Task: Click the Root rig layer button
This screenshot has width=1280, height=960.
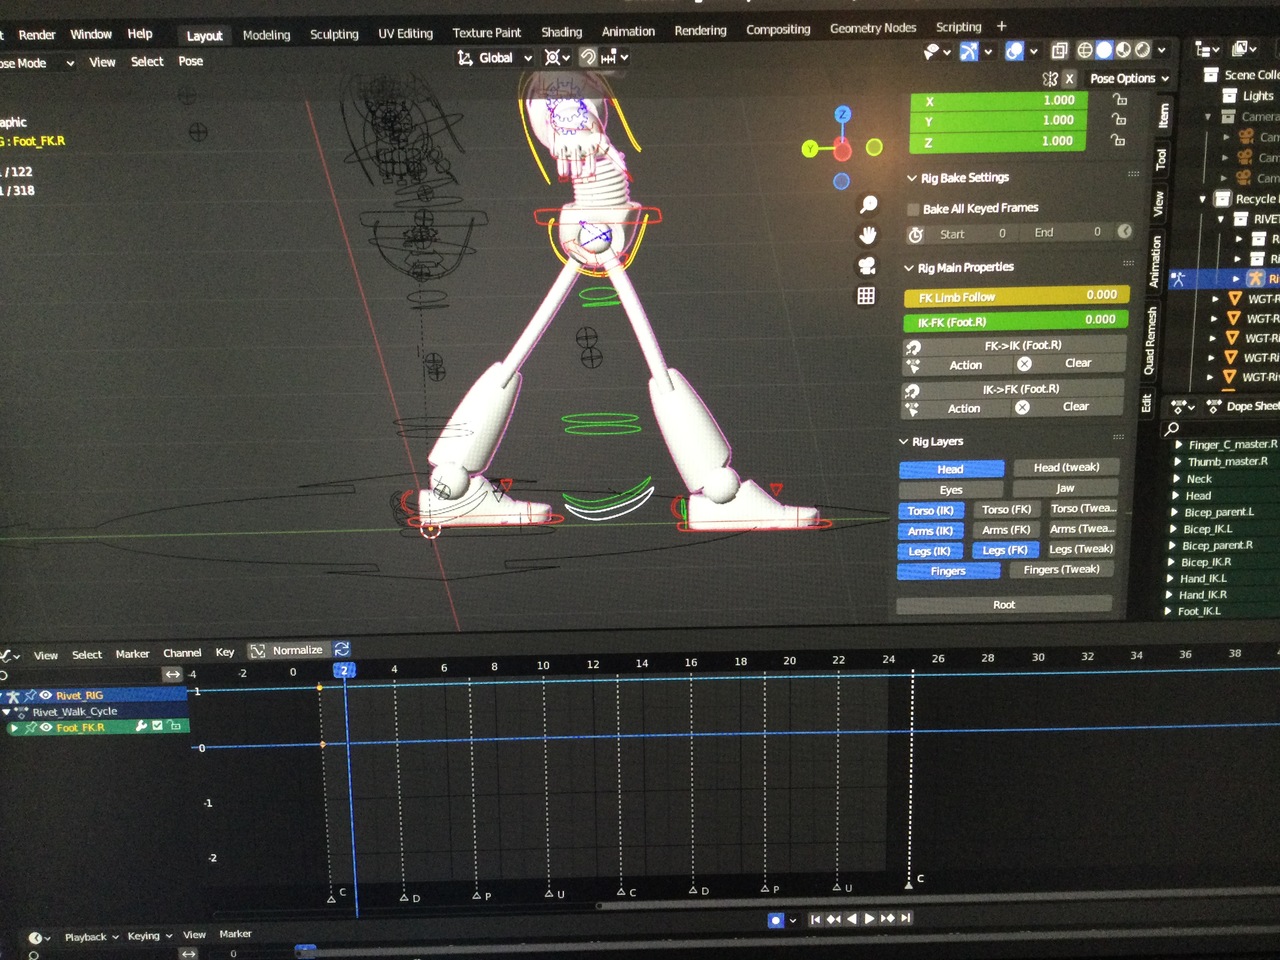Action: tap(1003, 604)
